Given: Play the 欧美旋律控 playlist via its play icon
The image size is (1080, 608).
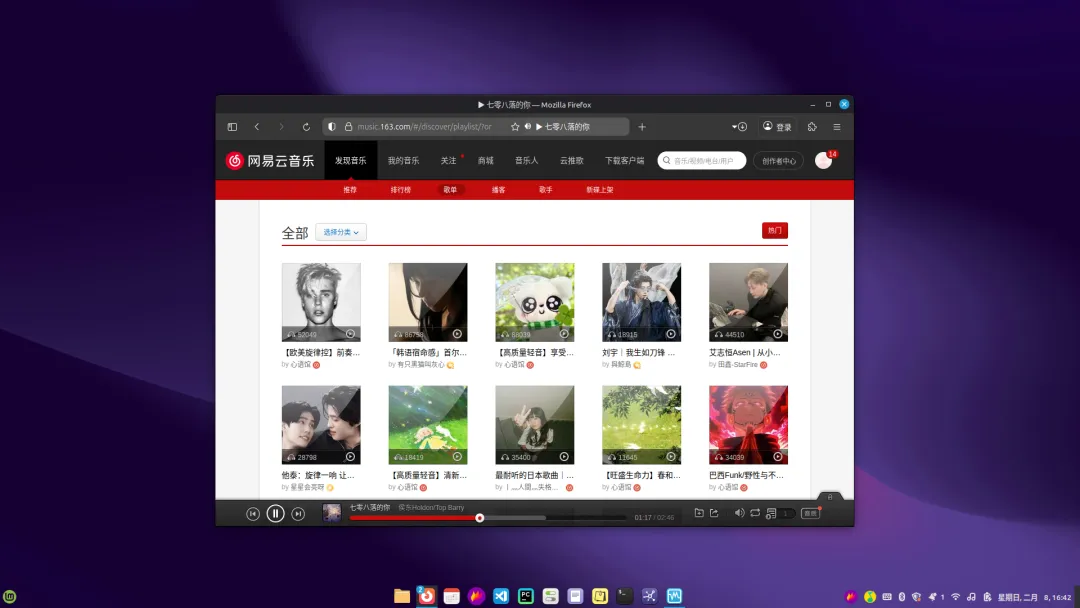Looking at the screenshot, I should coord(350,334).
